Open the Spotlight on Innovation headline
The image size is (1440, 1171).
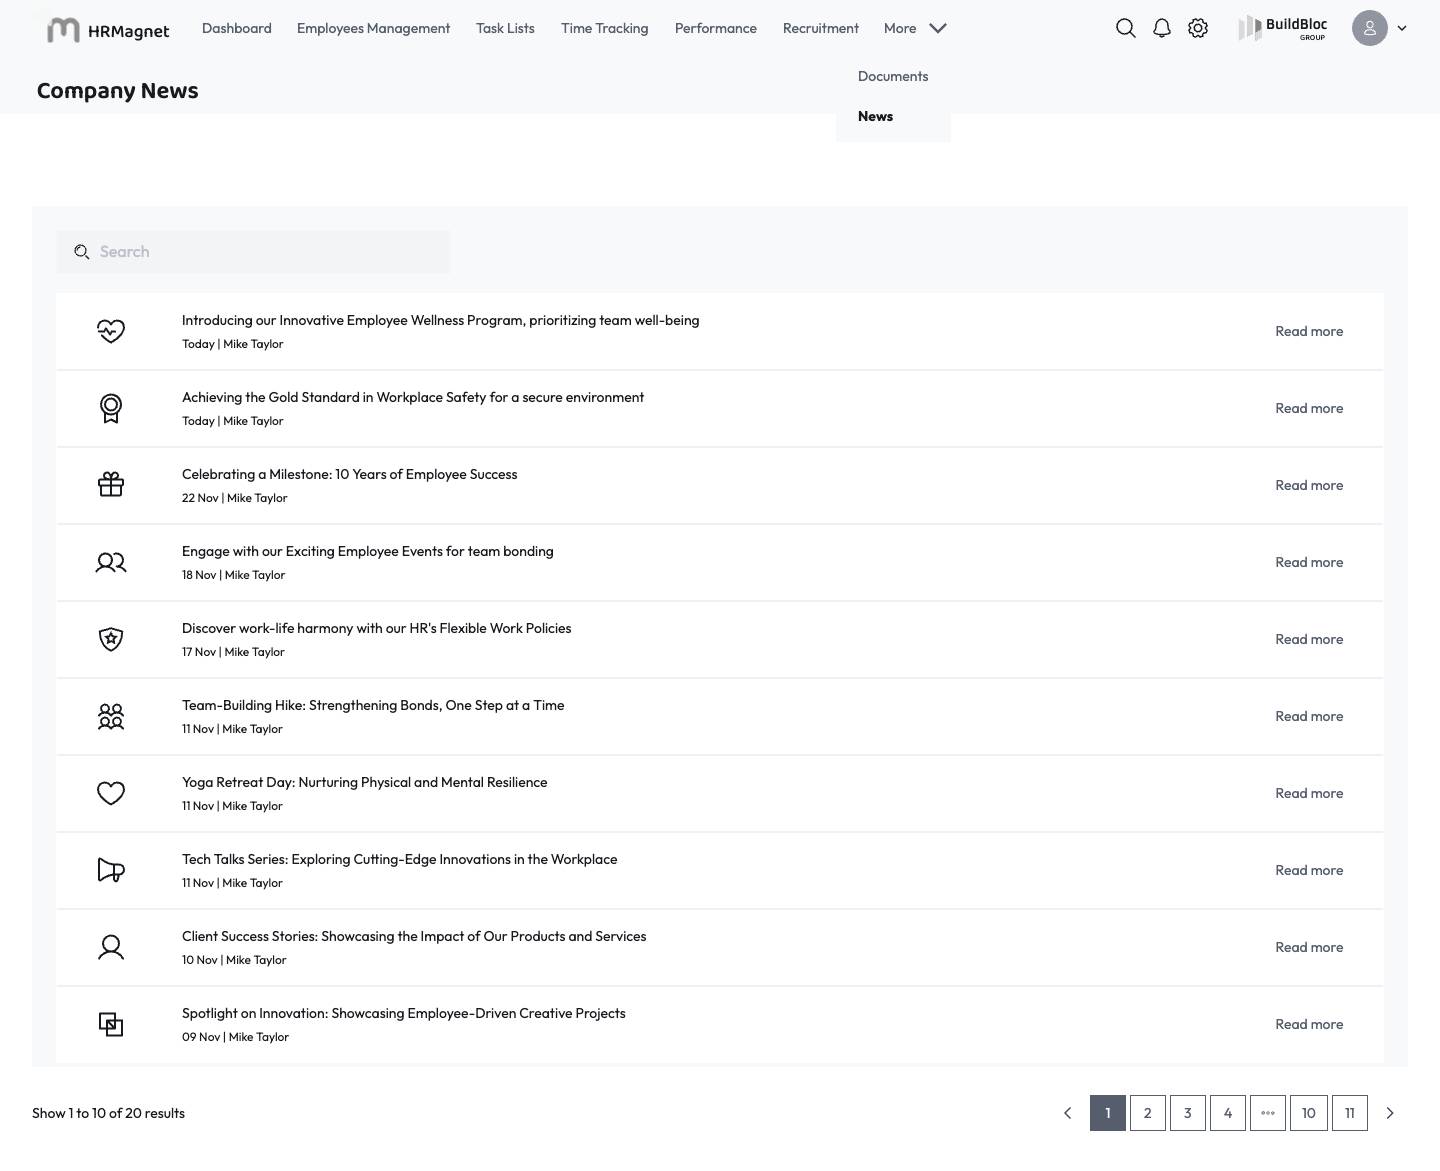coord(404,1013)
